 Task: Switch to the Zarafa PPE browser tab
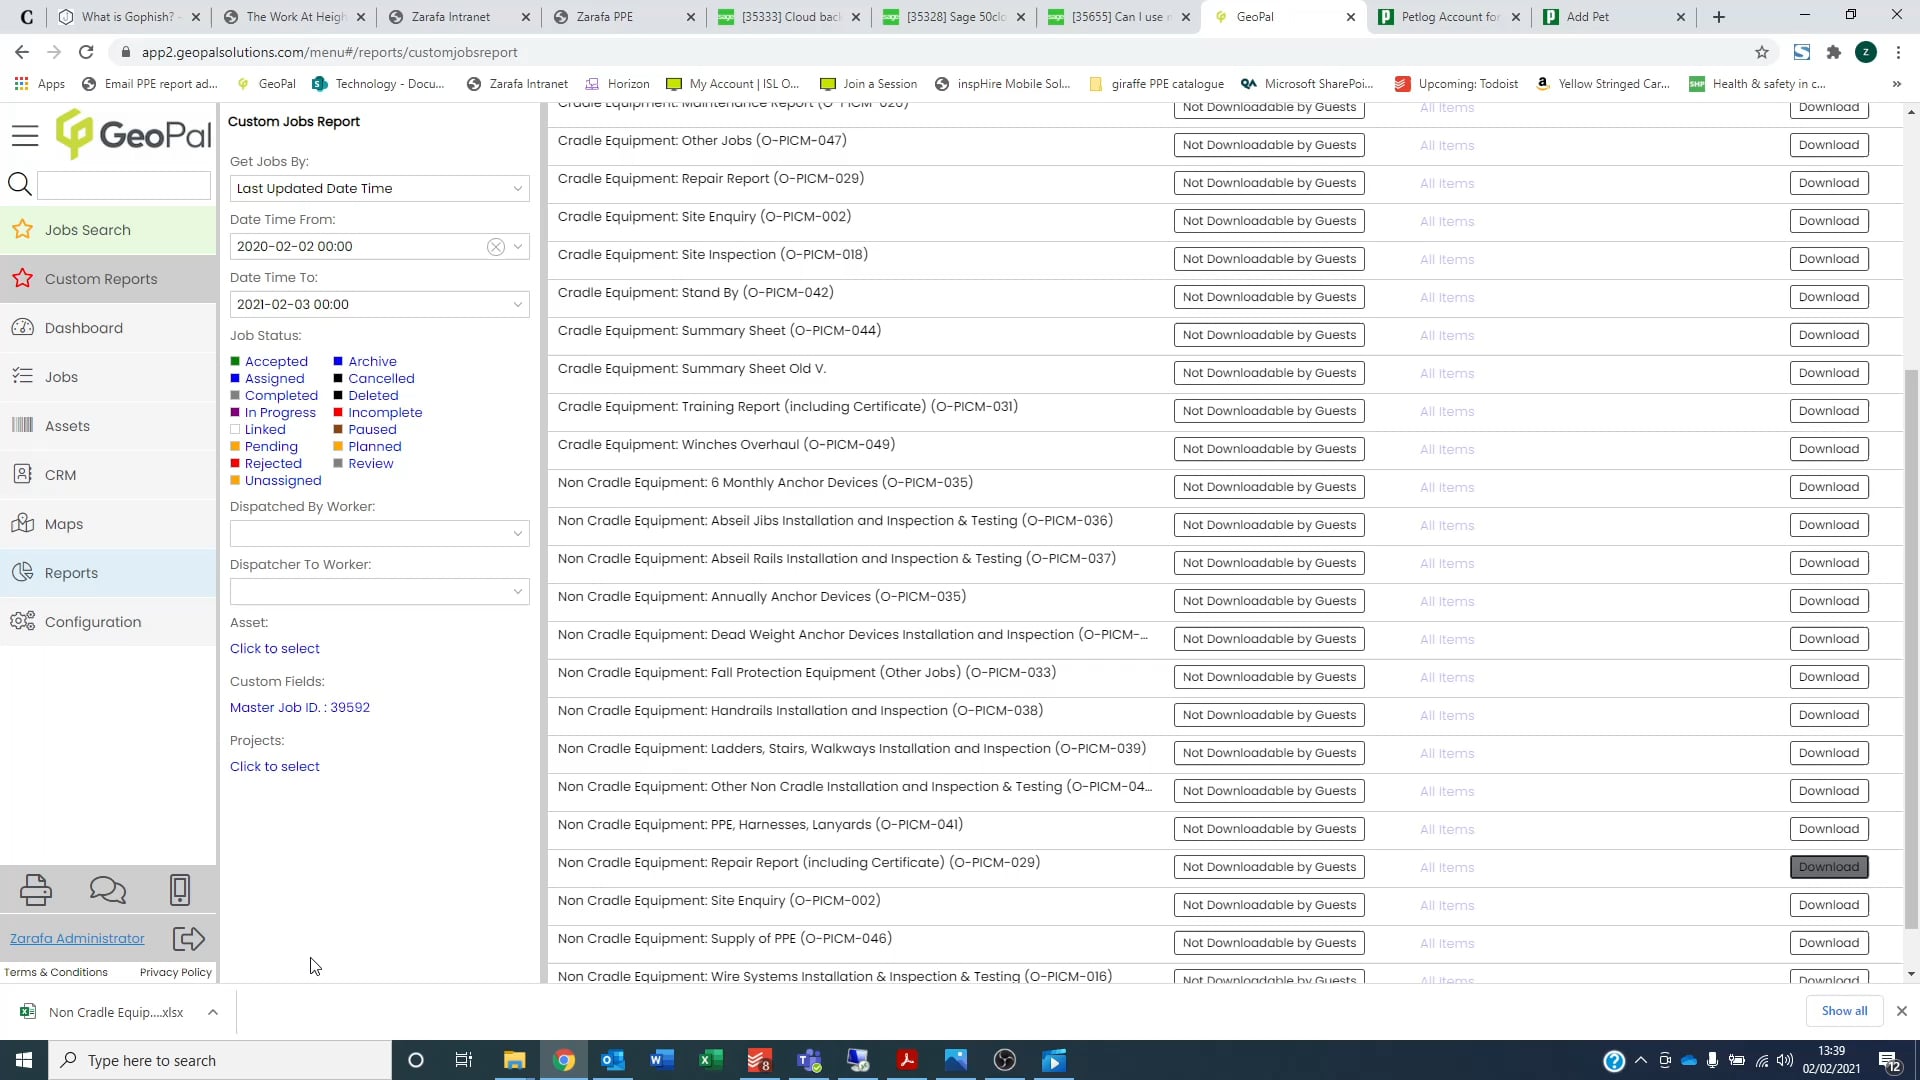point(605,17)
